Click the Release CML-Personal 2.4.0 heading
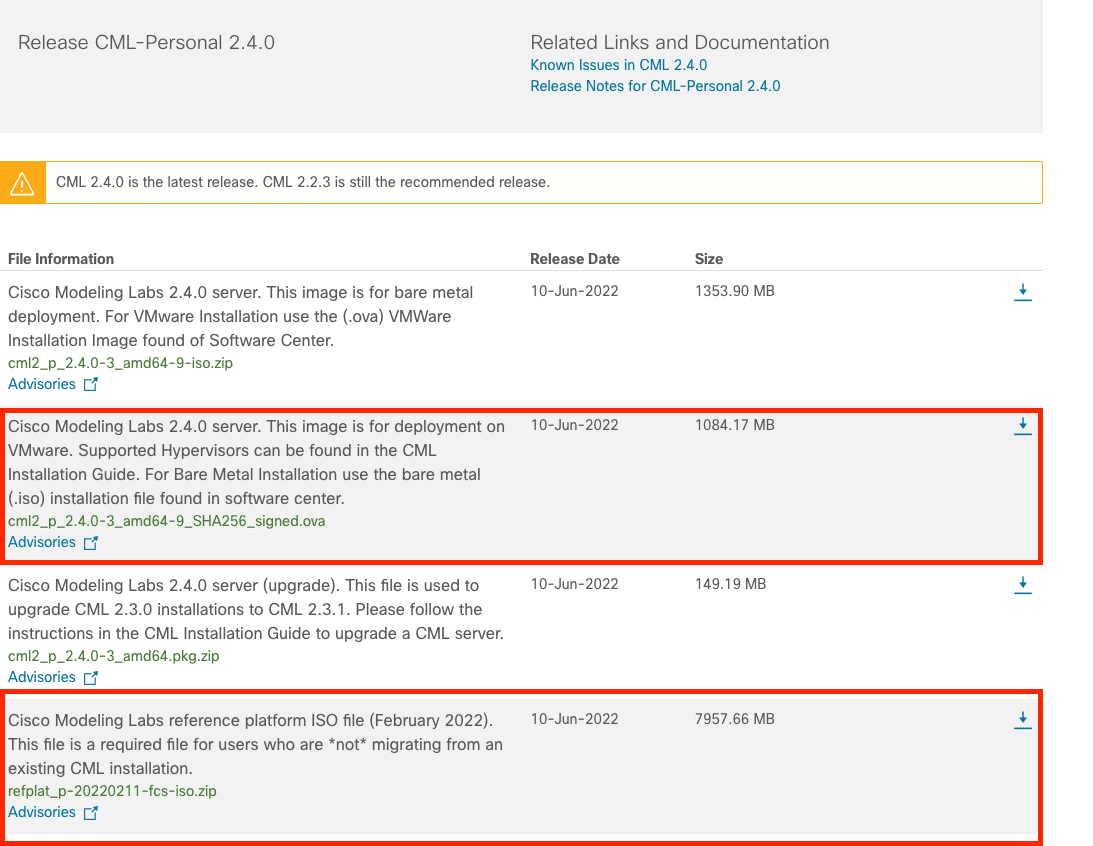Image resolution: width=1093 pixels, height=846 pixels. point(146,43)
